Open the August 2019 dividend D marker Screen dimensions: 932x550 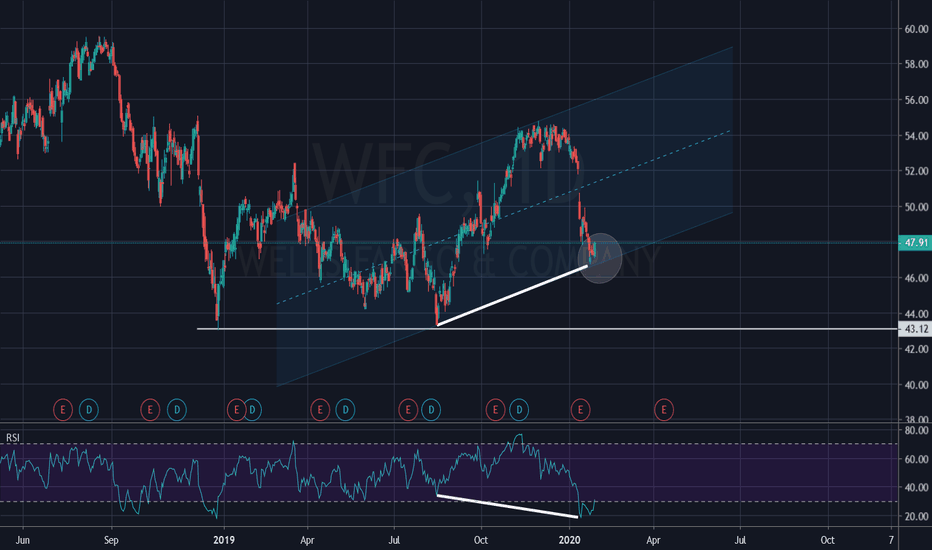click(432, 410)
